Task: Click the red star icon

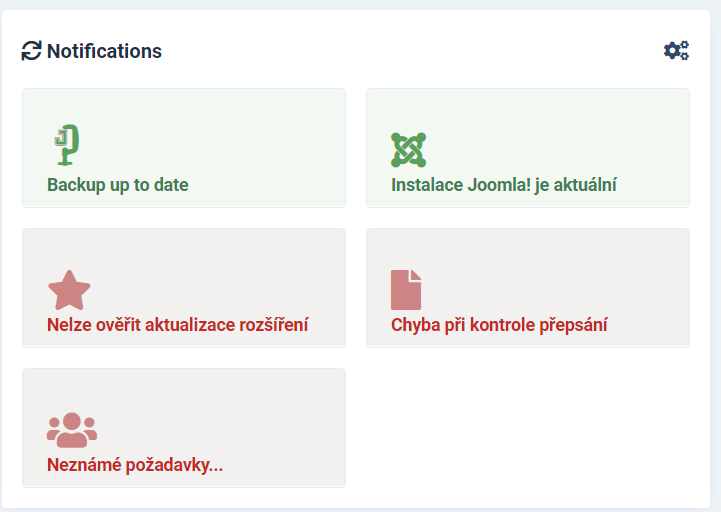Action: pyautogui.click(x=69, y=290)
